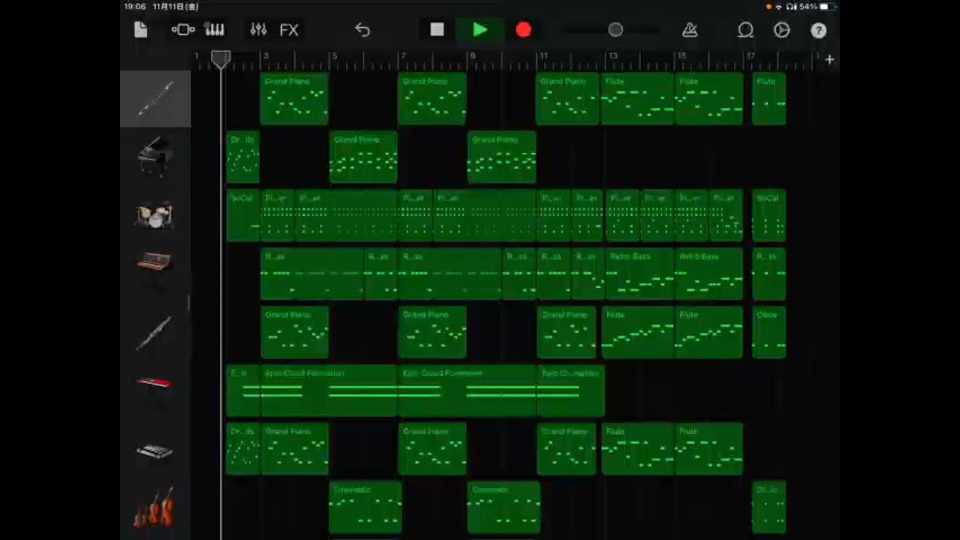Select first-track Grand Piano region at bar 7

pyautogui.click(x=432, y=99)
